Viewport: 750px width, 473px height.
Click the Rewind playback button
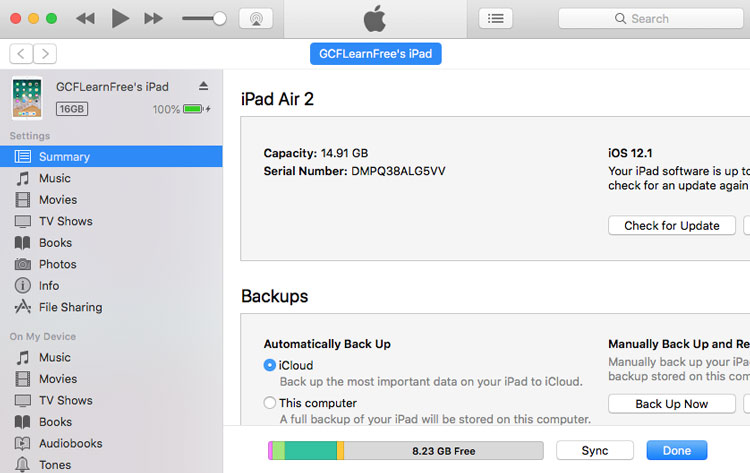click(x=86, y=19)
